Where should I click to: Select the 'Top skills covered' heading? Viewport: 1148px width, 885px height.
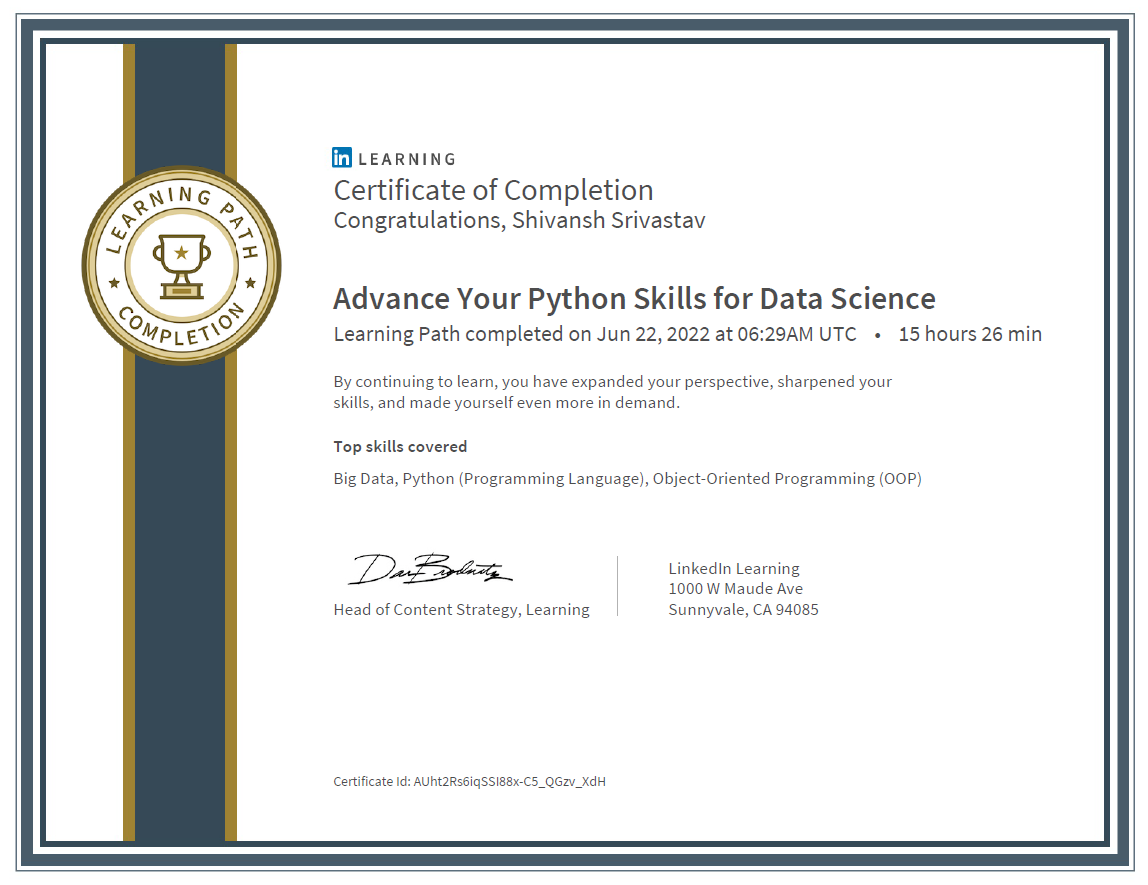[400, 447]
